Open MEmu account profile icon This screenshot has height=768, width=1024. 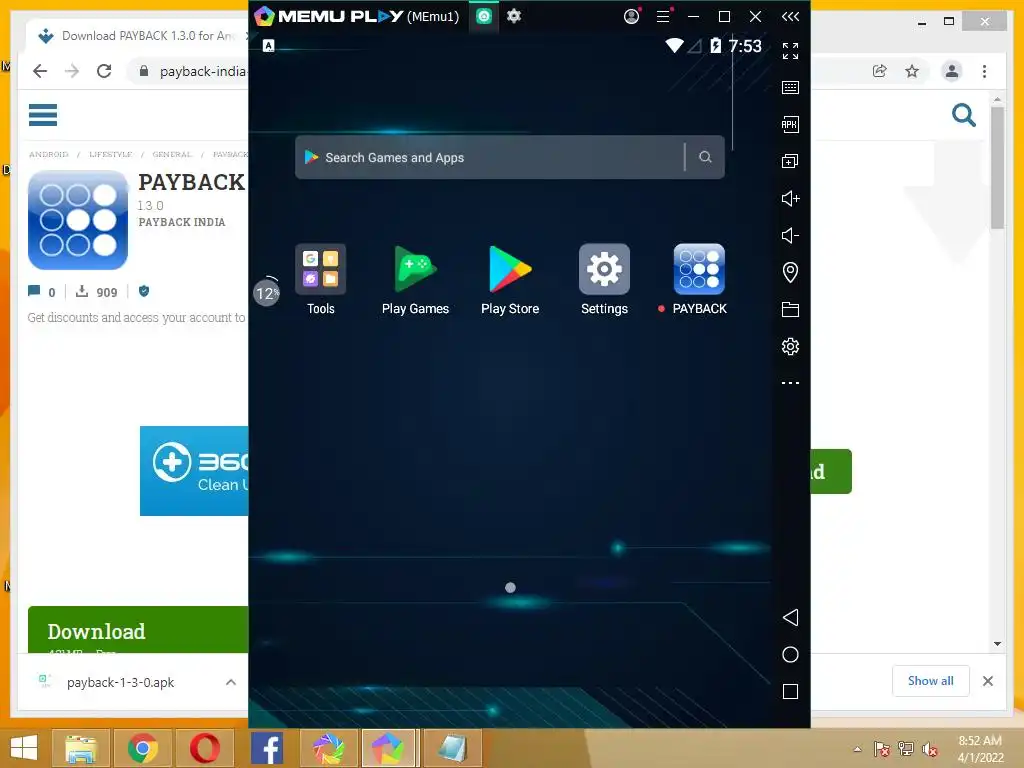pos(632,16)
